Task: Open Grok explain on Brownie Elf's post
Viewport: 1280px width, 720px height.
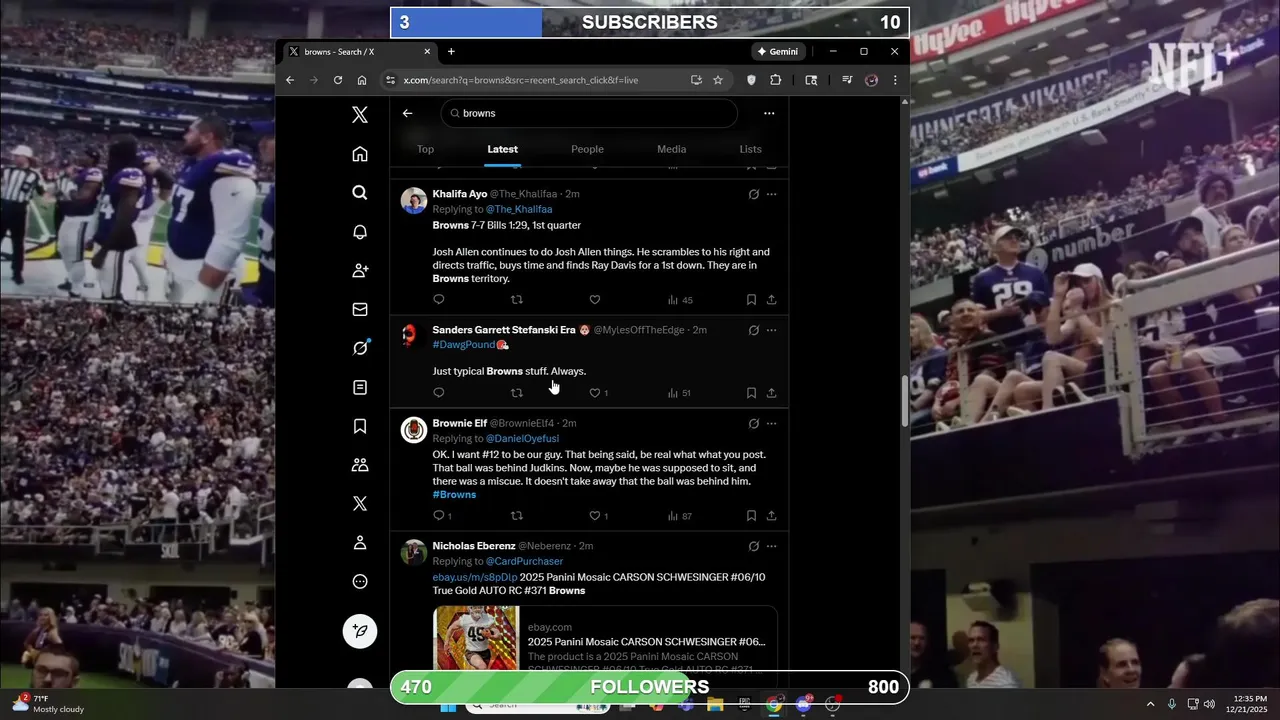Action: click(x=753, y=423)
